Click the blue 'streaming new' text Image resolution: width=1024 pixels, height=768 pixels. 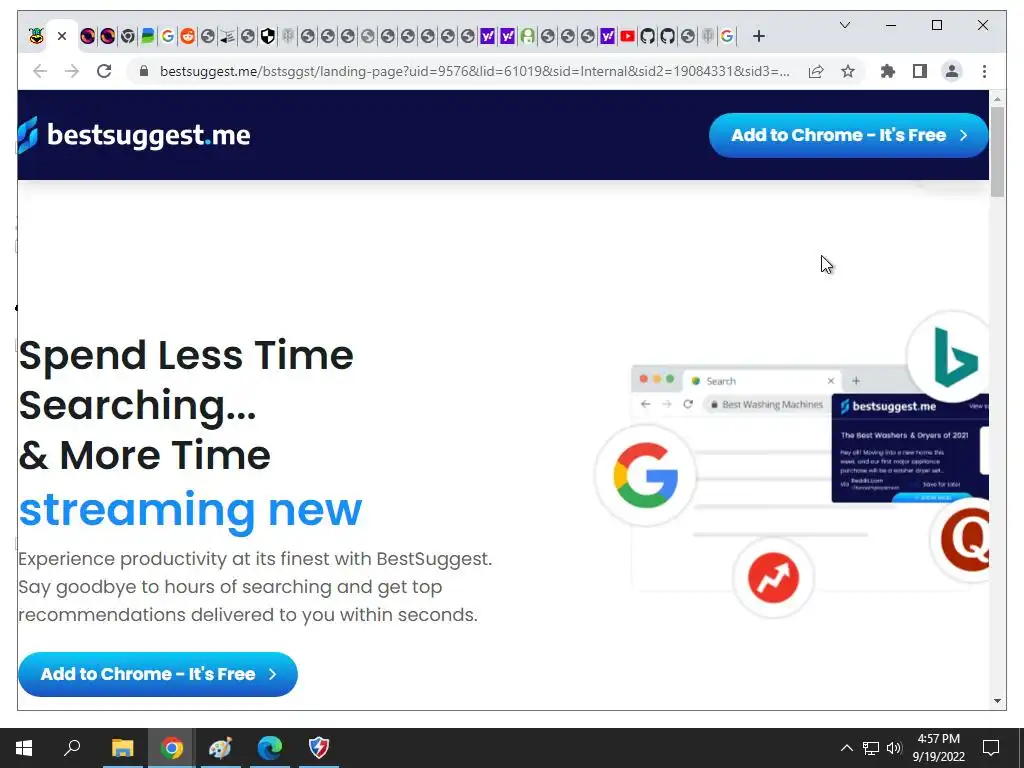(190, 510)
